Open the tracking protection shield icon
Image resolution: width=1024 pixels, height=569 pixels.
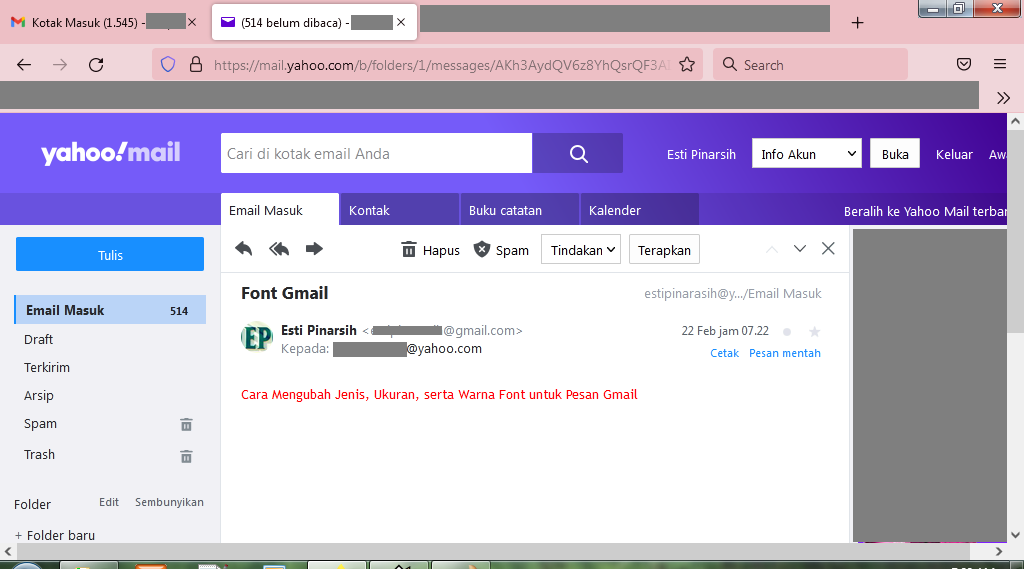tap(168, 65)
